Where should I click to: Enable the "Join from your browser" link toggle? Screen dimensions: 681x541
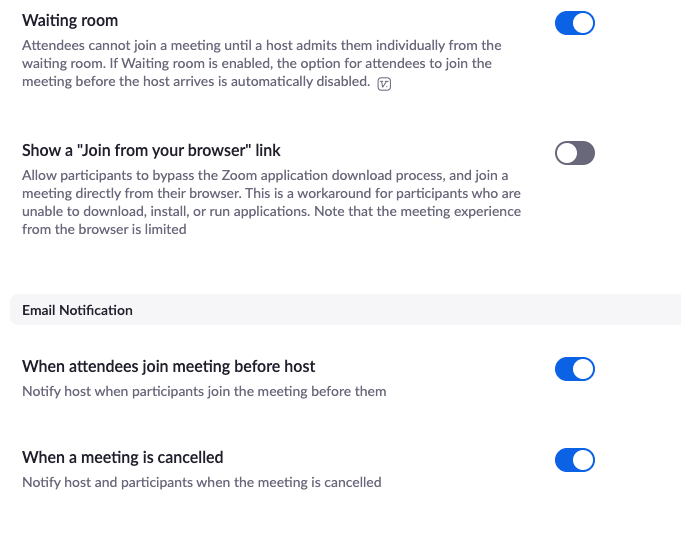pos(575,153)
